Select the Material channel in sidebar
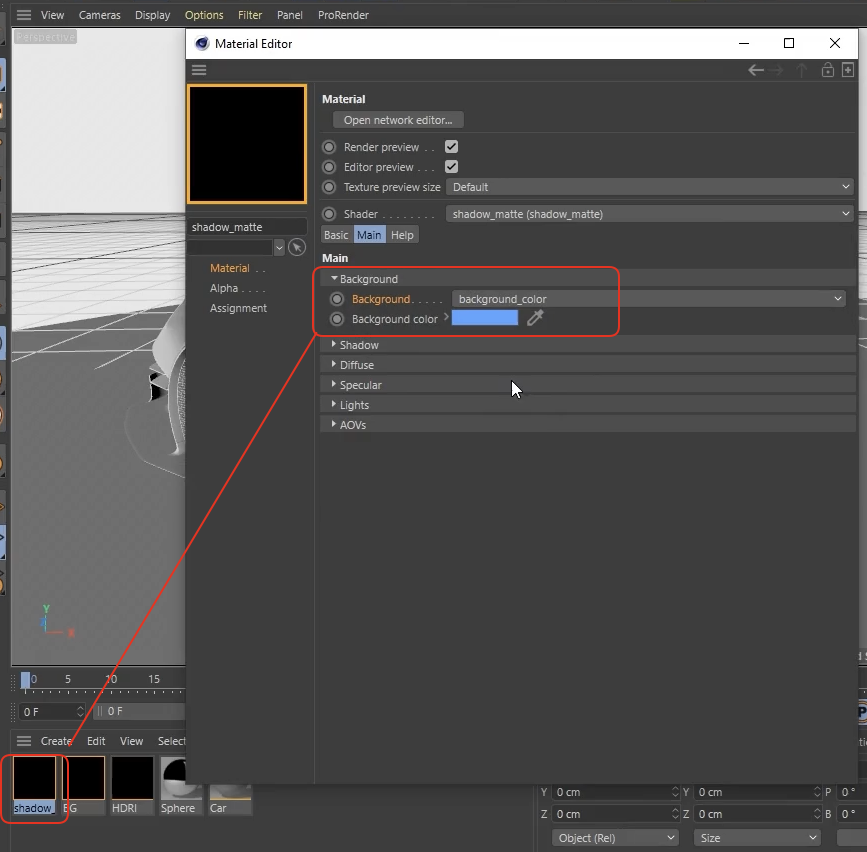Viewport: 867px width, 852px height. [x=229, y=268]
